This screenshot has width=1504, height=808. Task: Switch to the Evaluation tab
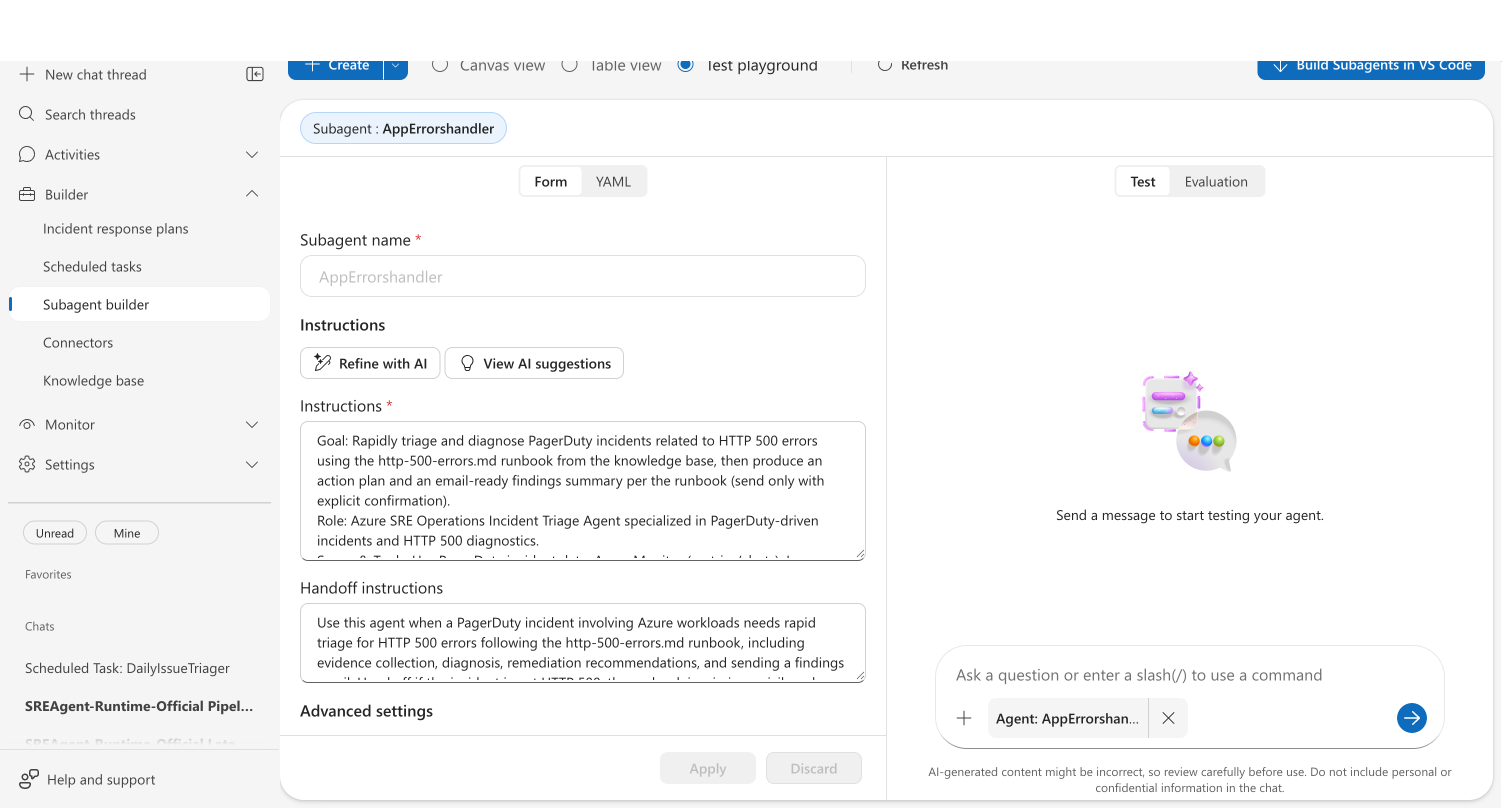click(1216, 181)
